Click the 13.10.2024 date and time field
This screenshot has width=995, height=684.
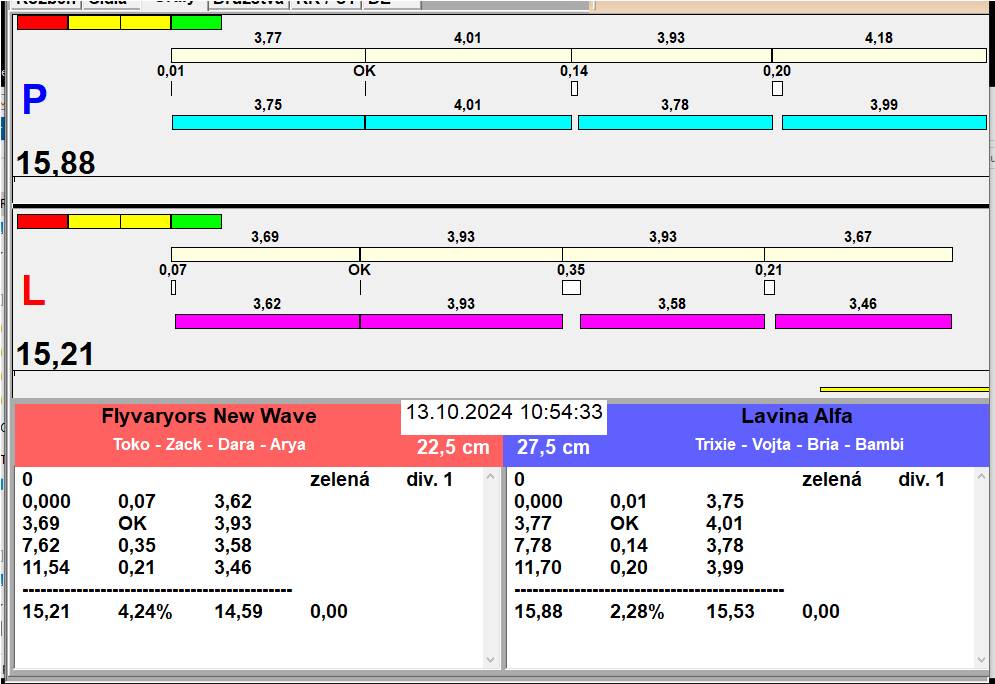(x=504, y=412)
